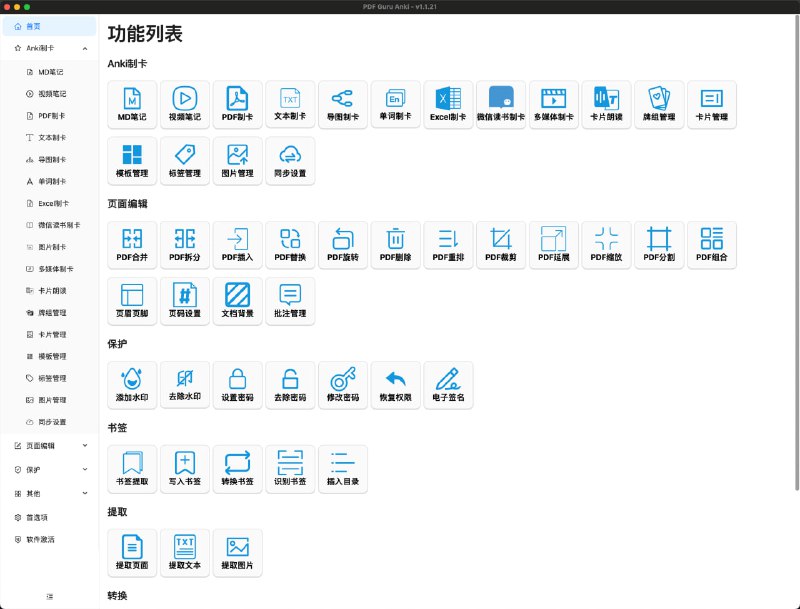Open the 设置密码 password tool

click(237, 384)
